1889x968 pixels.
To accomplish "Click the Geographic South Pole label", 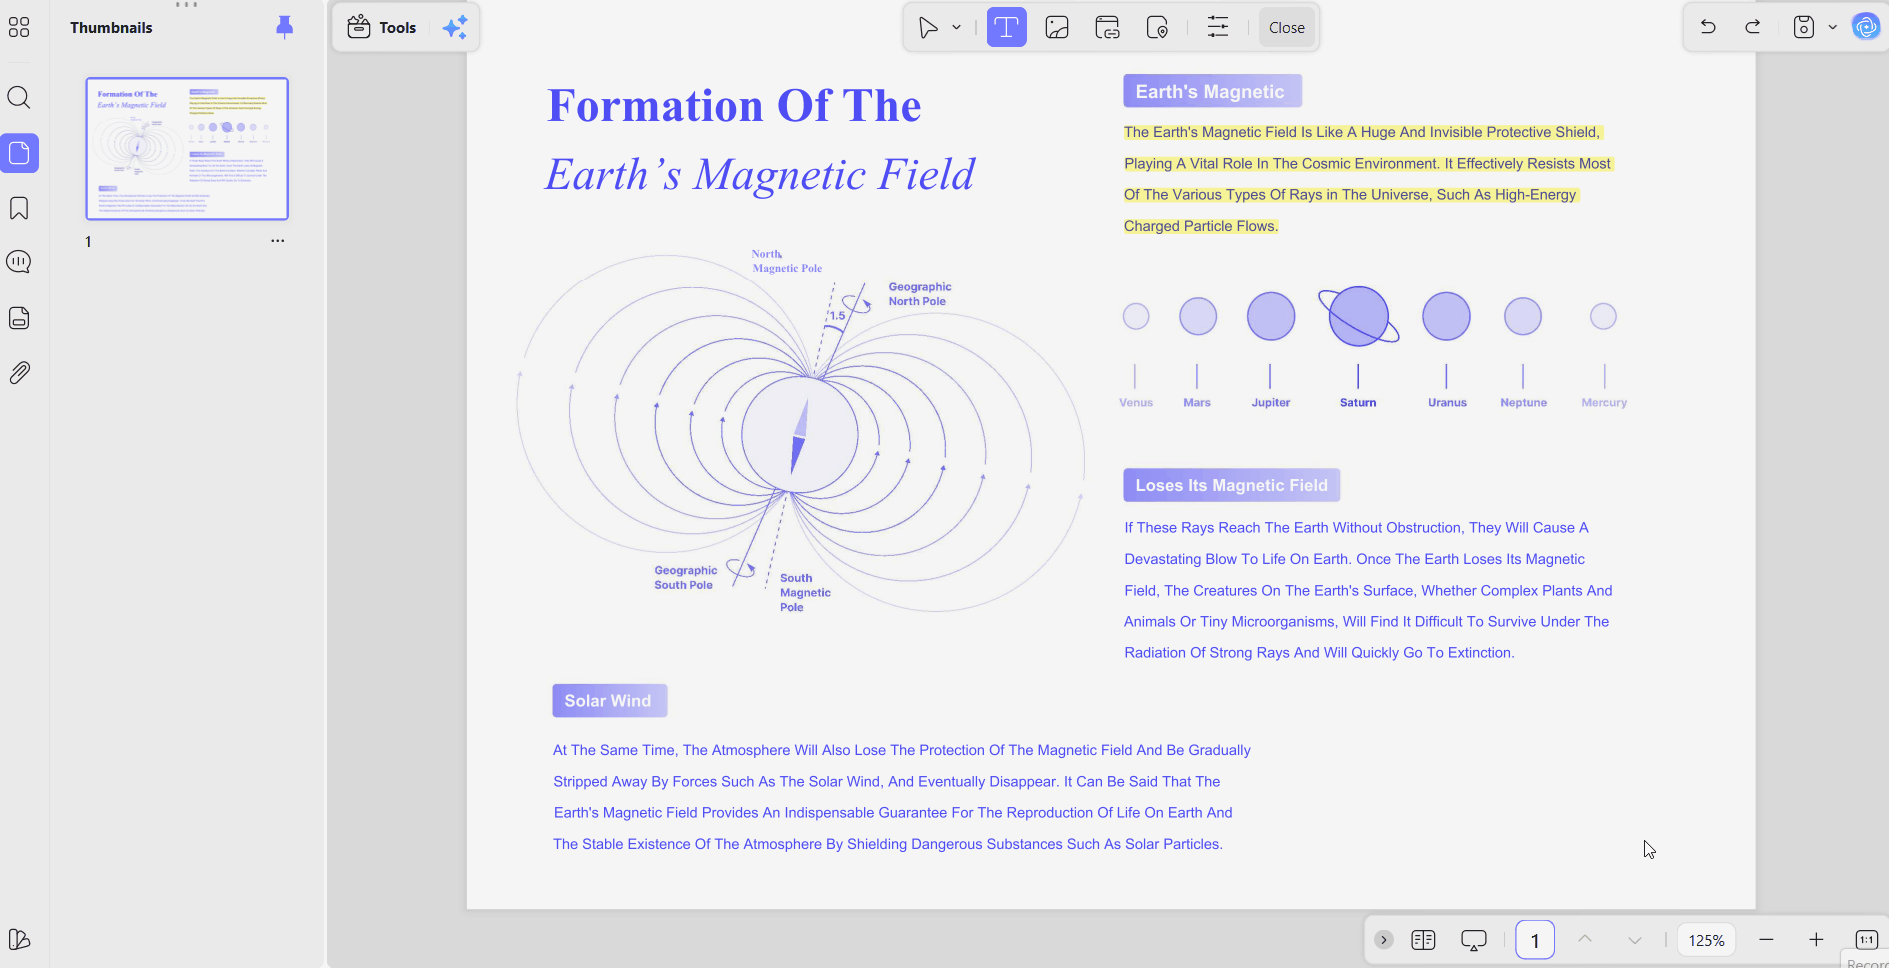I will [x=686, y=578].
